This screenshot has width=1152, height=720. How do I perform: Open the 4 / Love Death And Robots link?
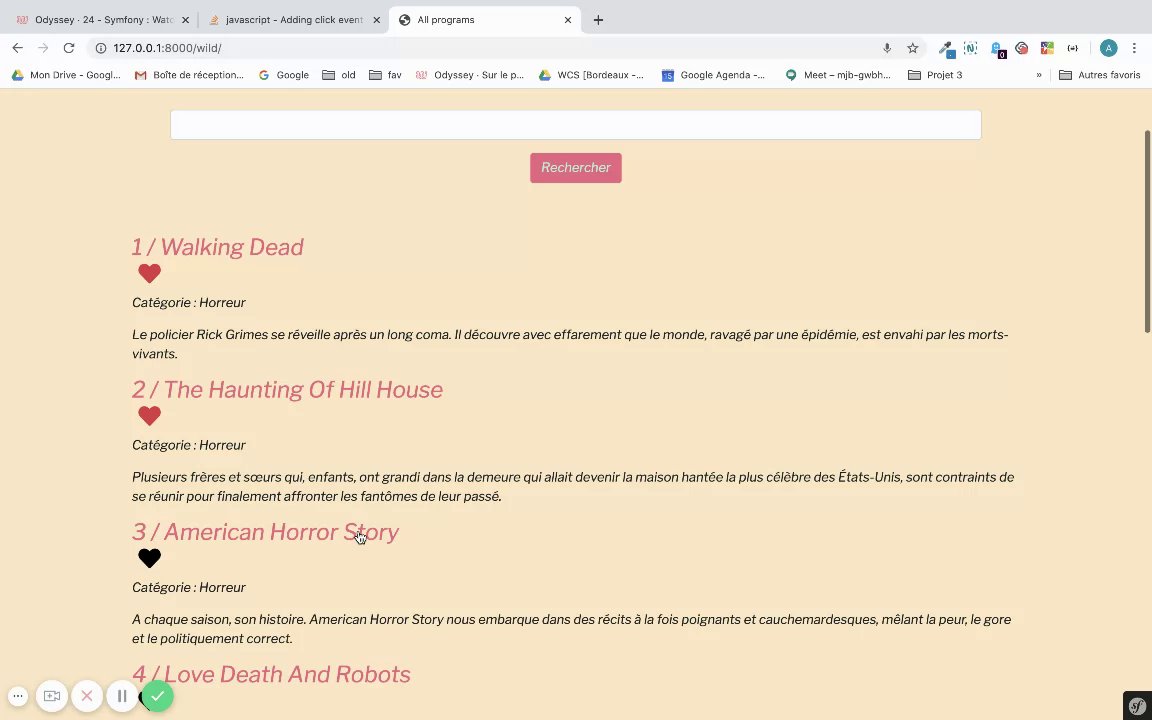pos(271,674)
